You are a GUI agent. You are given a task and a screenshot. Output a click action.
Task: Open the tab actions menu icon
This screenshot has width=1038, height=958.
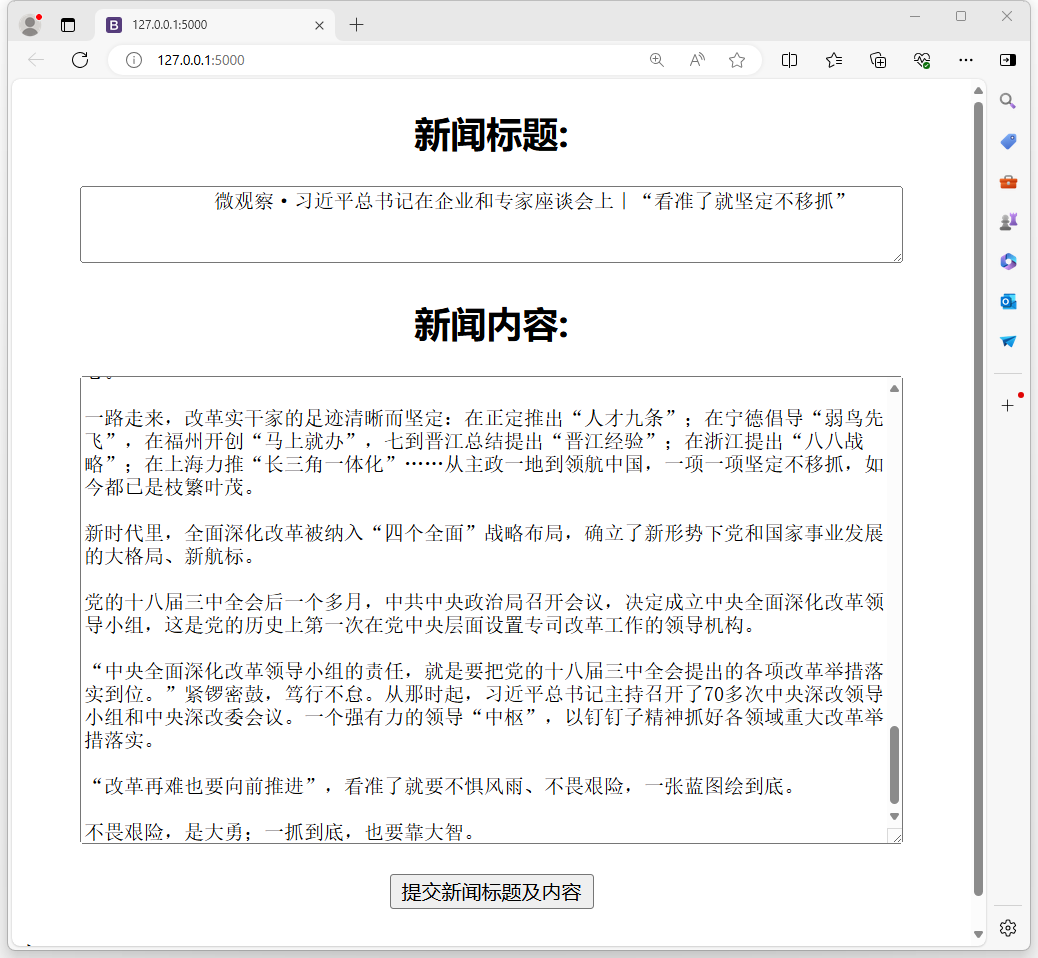click(x=68, y=25)
